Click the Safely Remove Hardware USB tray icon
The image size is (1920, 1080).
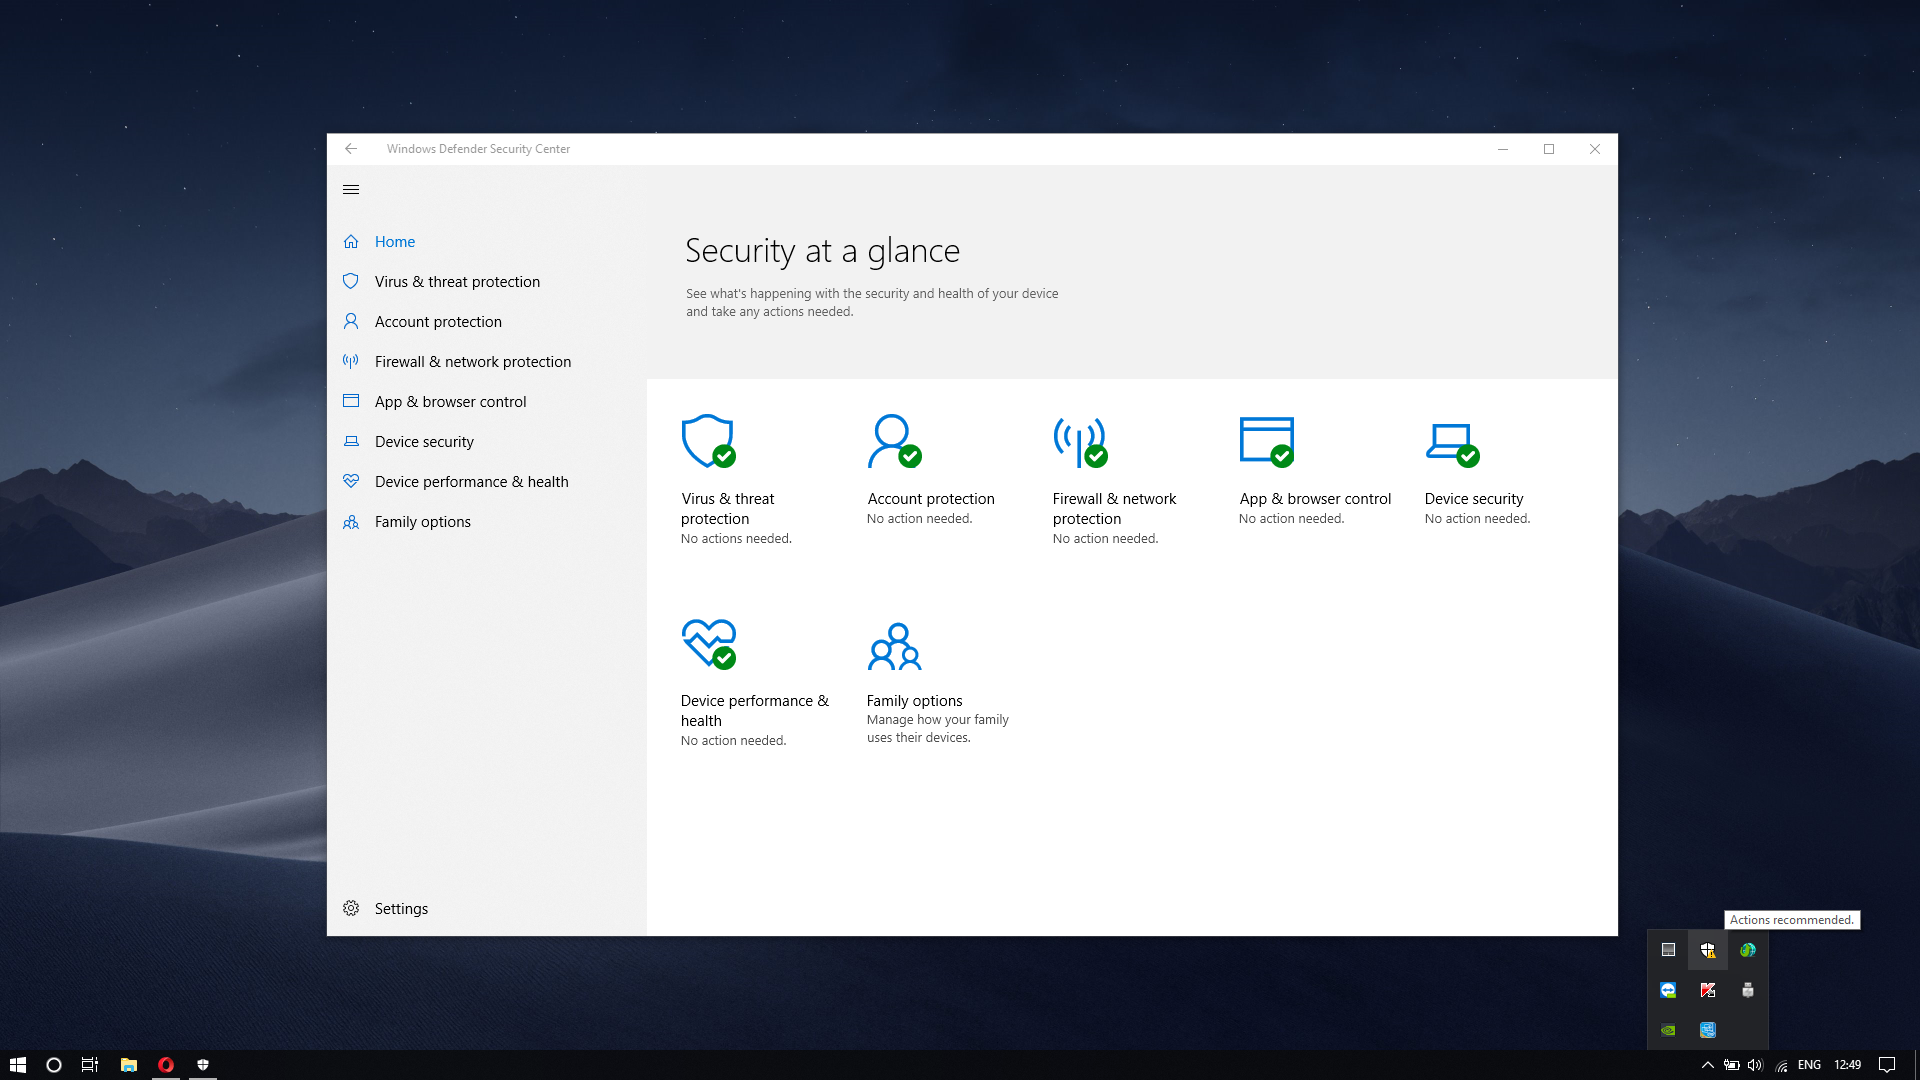coord(1748,990)
